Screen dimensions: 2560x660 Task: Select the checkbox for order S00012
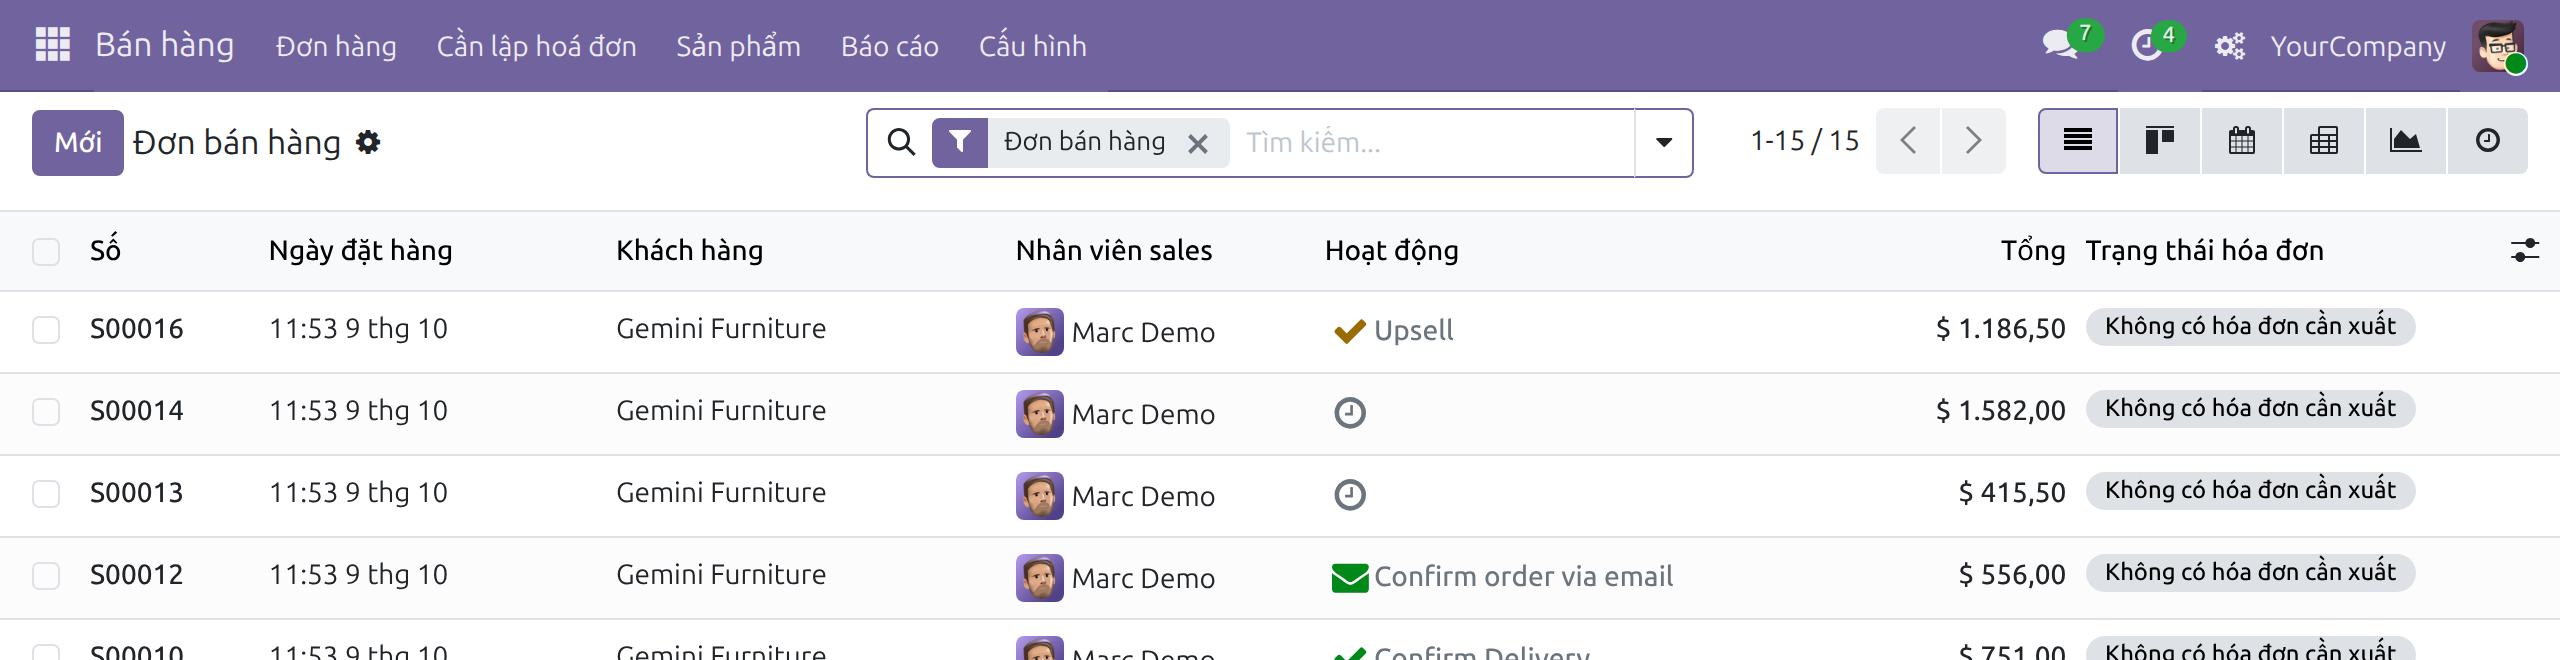(x=46, y=576)
